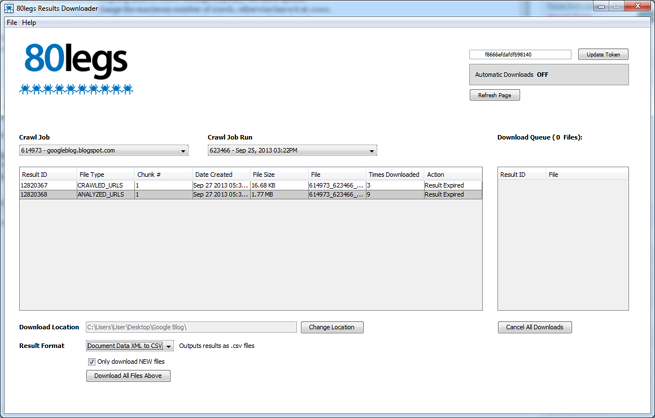Open the Result Format dropdown
655x418 pixels.
point(129,346)
